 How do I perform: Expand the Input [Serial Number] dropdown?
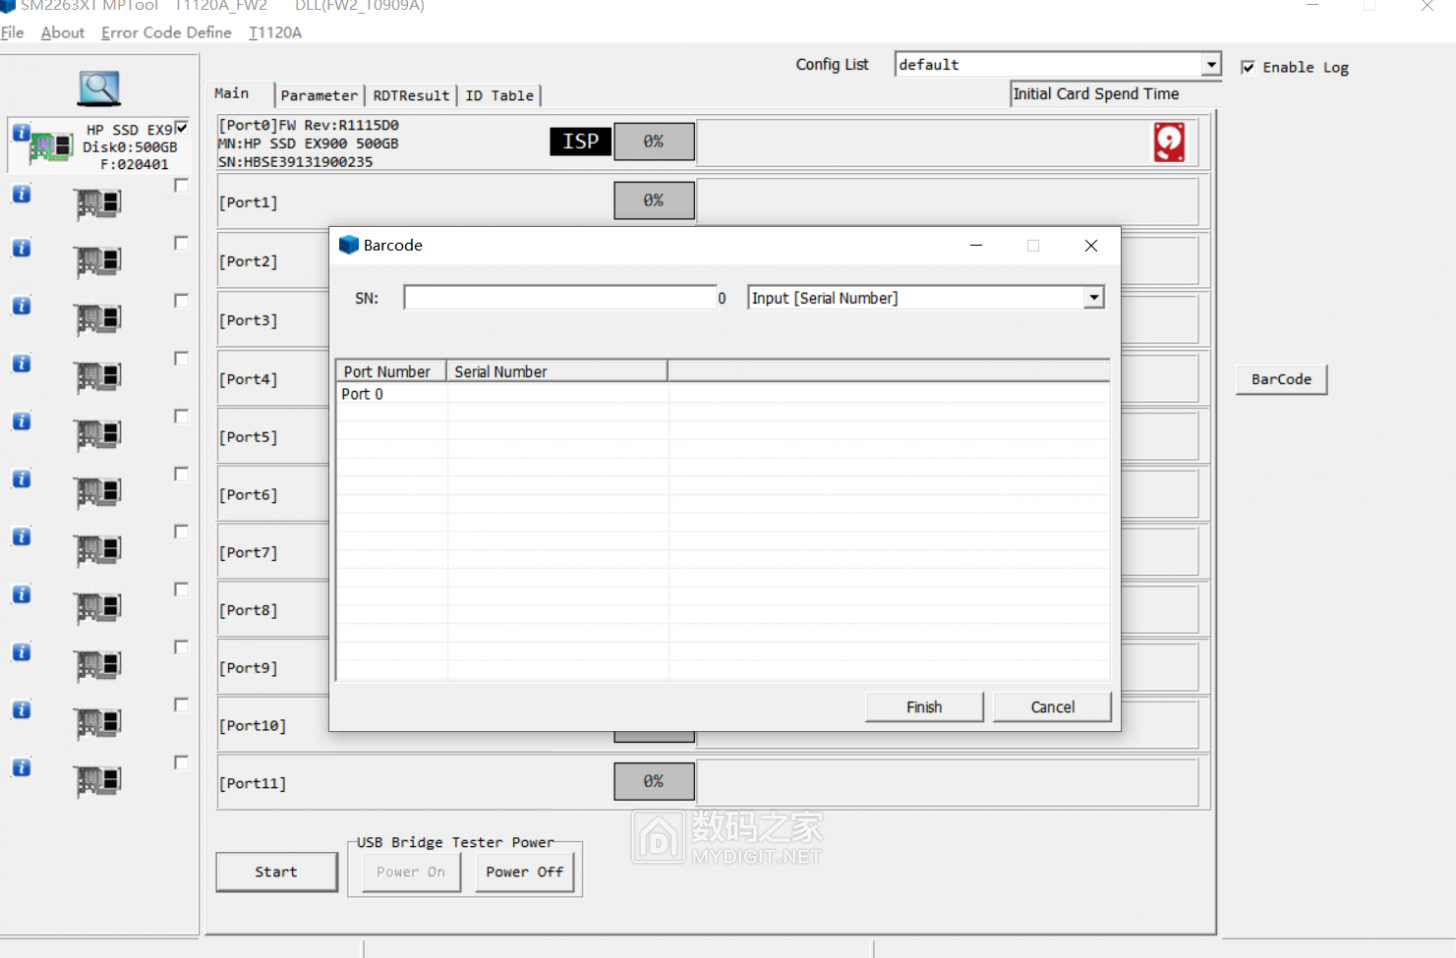(x=1094, y=298)
